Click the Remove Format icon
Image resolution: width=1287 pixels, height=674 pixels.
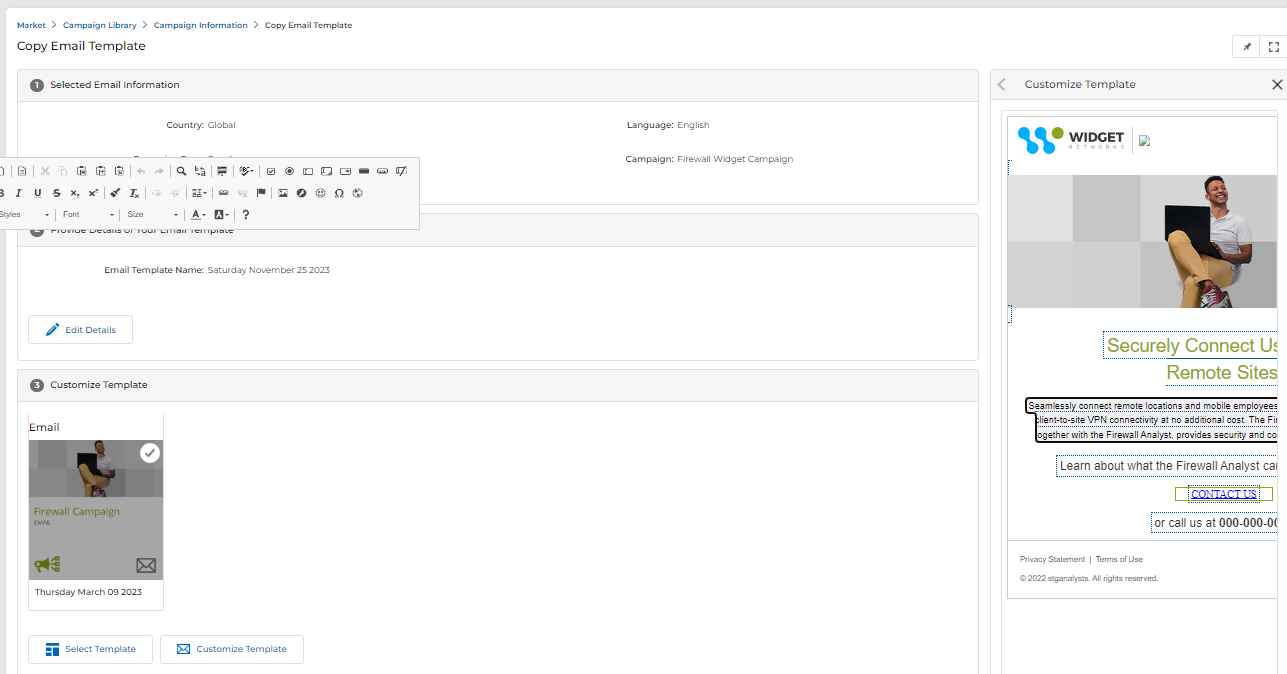point(134,193)
